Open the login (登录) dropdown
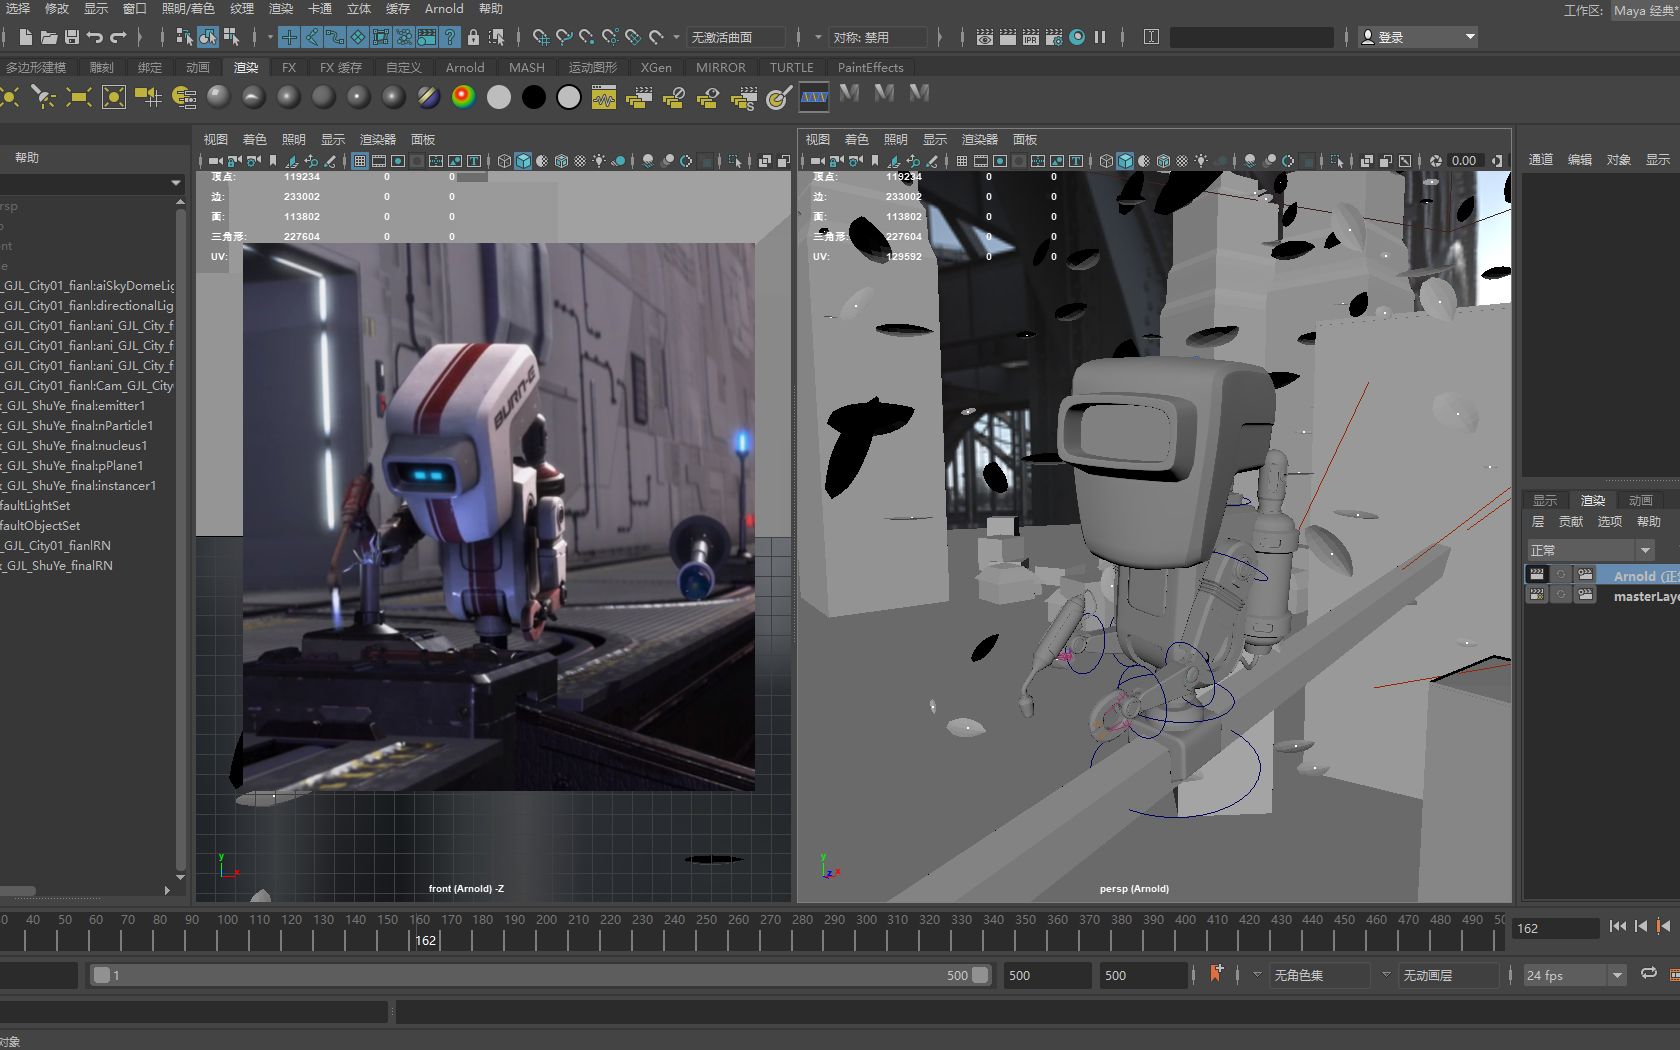The height and width of the screenshot is (1050, 1680). click(1418, 37)
